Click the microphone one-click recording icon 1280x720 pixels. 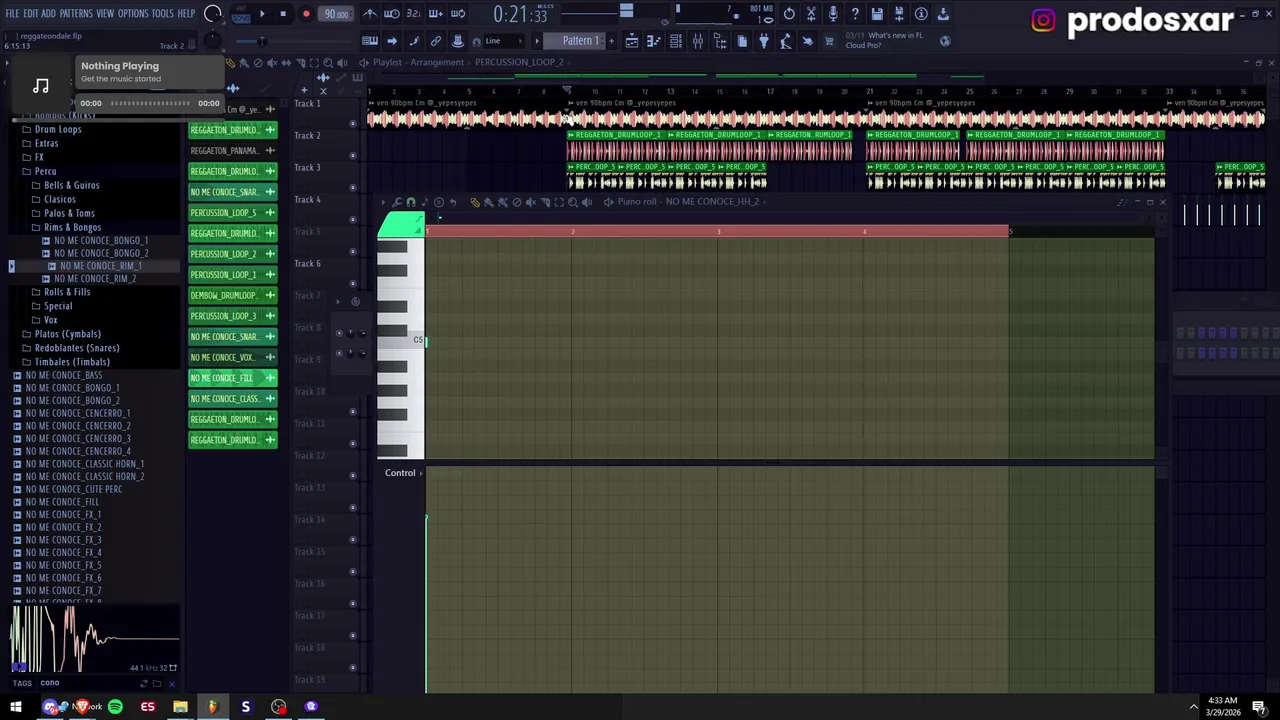point(833,14)
